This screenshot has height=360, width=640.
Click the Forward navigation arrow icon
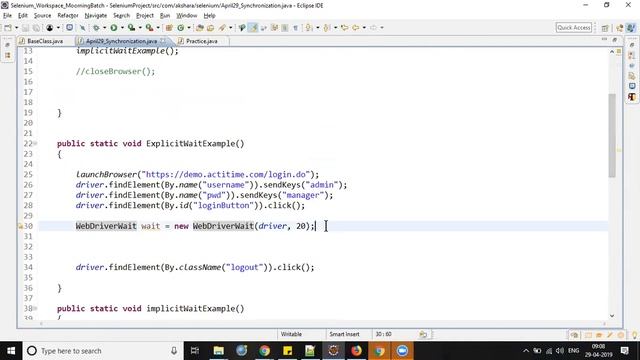click(x=373, y=28)
